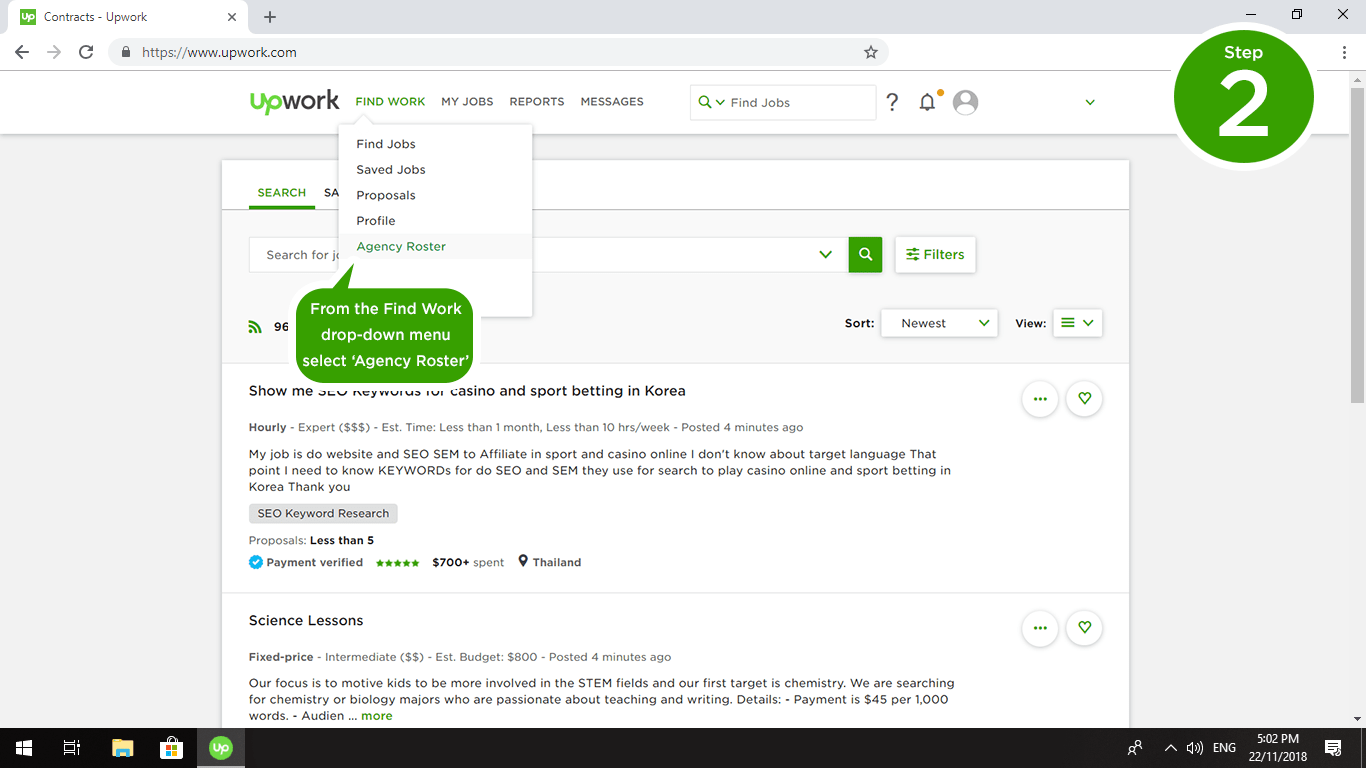Expand the job search field chevron
1366x768 pixels.
coord(825,254)
